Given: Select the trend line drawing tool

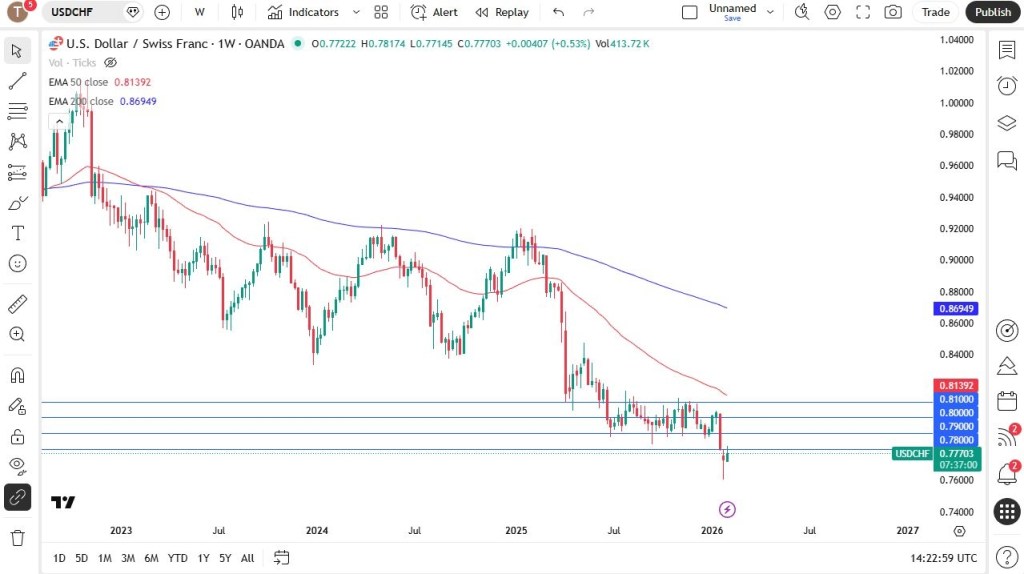Looking at the screenshot, I should click(17, 81).
